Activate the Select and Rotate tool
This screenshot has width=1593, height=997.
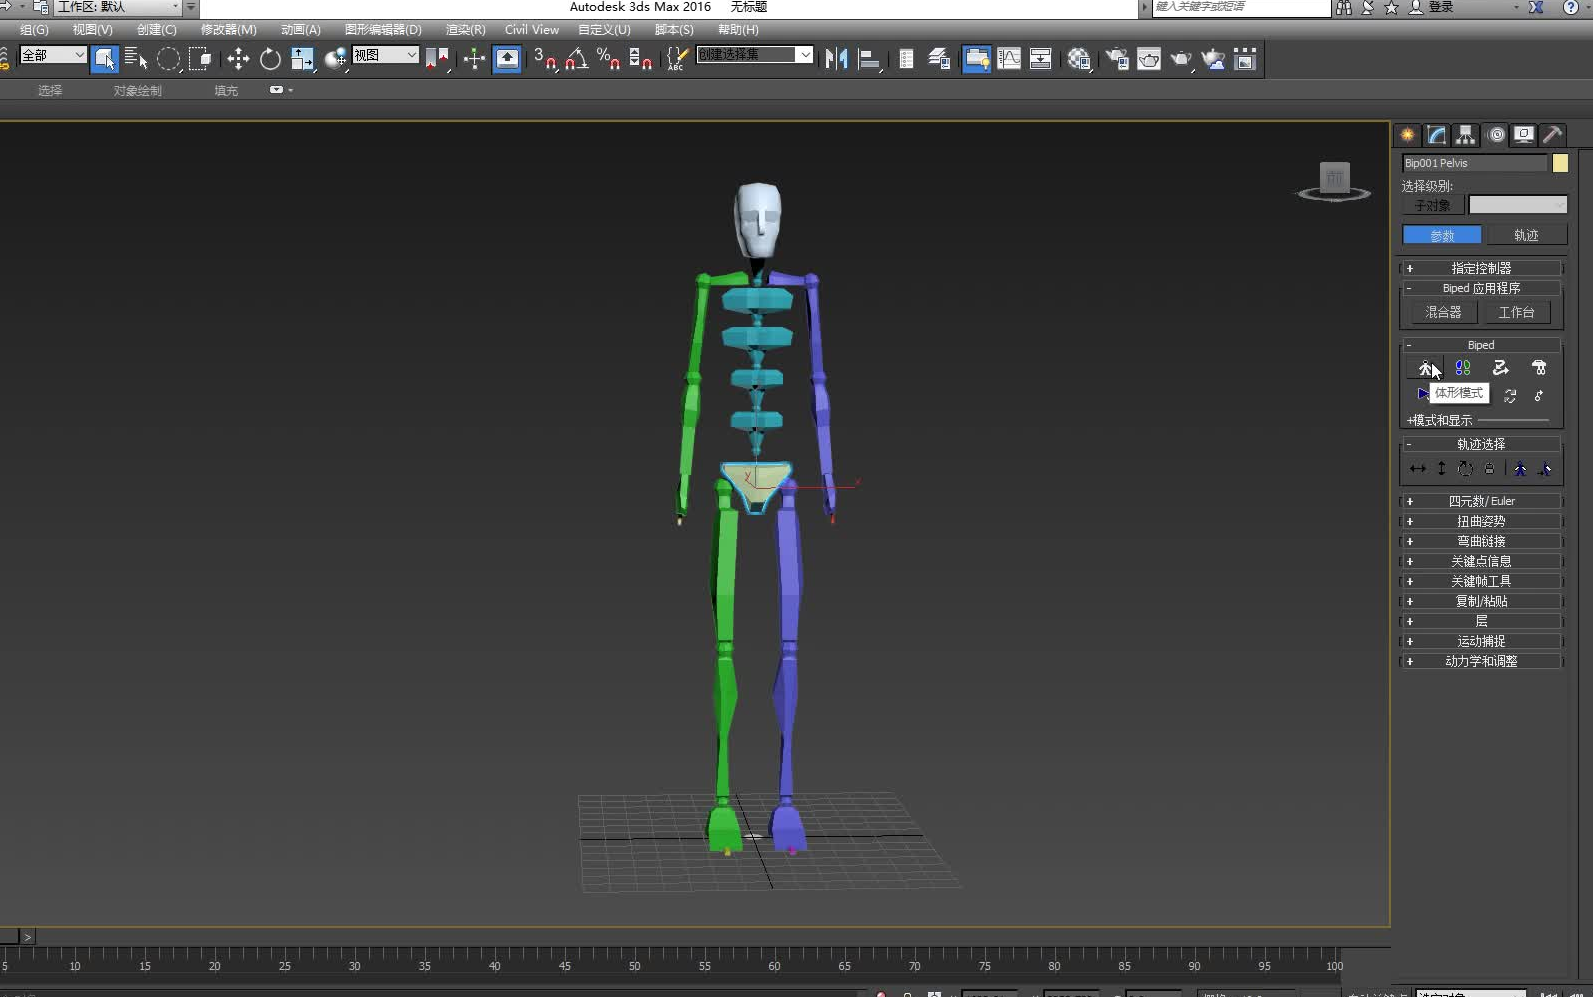[270, 59]
